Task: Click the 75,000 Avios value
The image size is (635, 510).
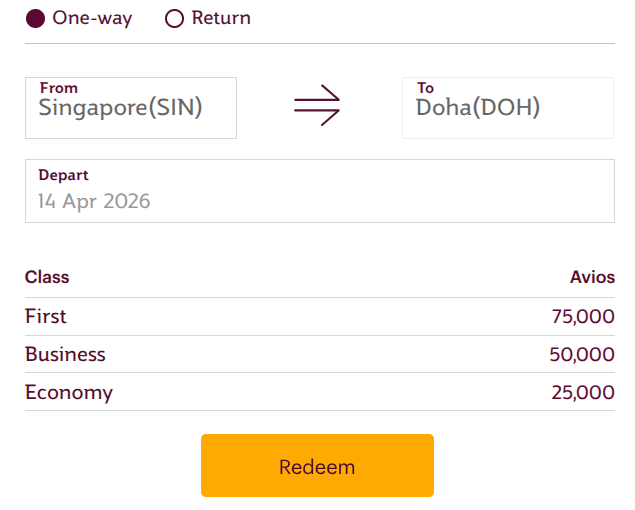Action: 582,317
